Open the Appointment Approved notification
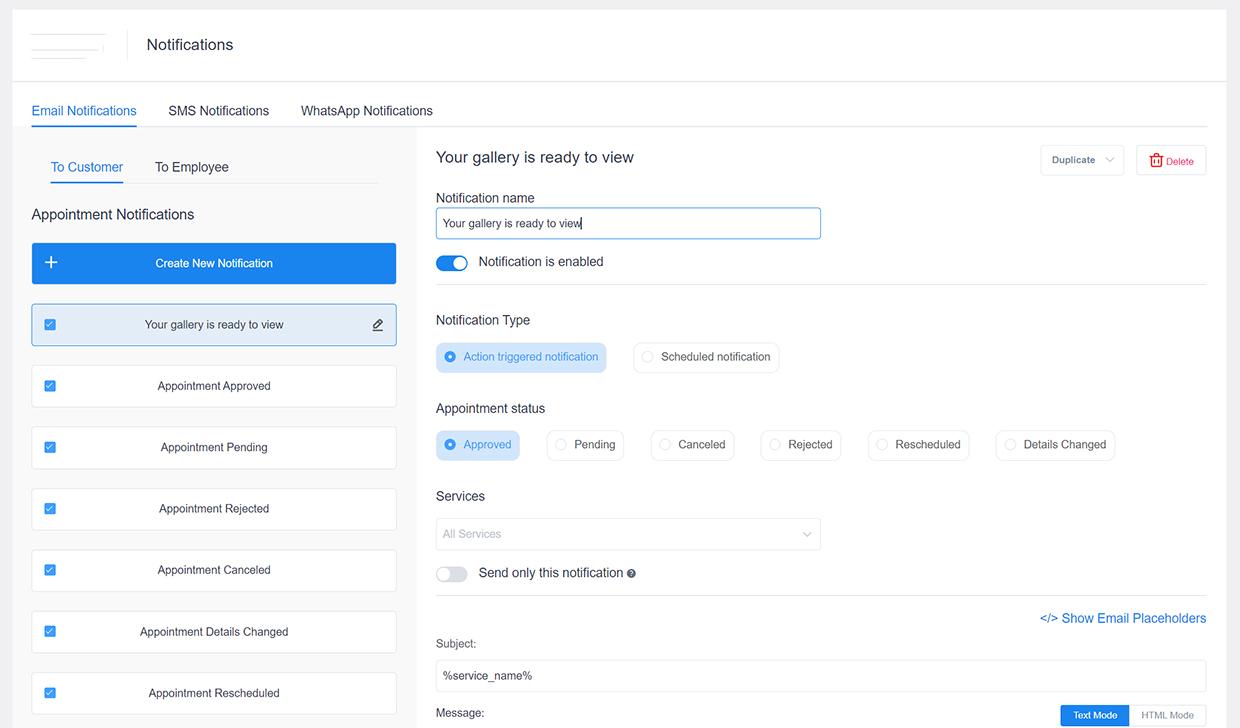Viewport: 1240px width, 728px height. [x=214, y=386]
